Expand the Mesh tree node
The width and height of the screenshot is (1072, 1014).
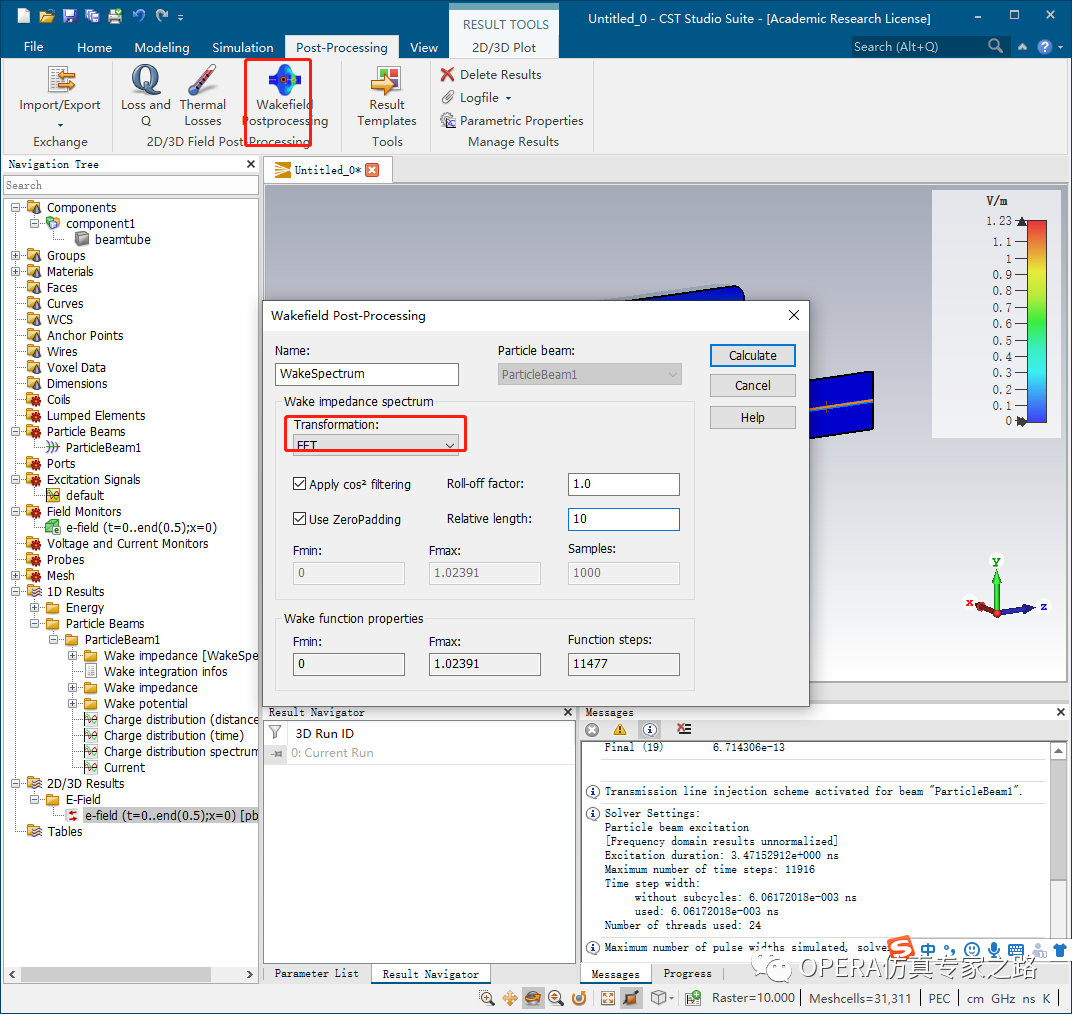coord(15,576)
